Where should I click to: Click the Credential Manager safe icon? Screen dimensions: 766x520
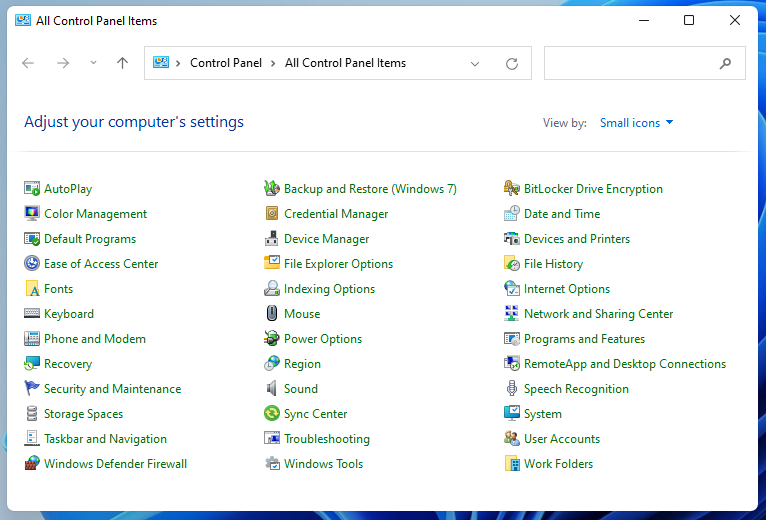pyautogui.click(x=272, y=213)
